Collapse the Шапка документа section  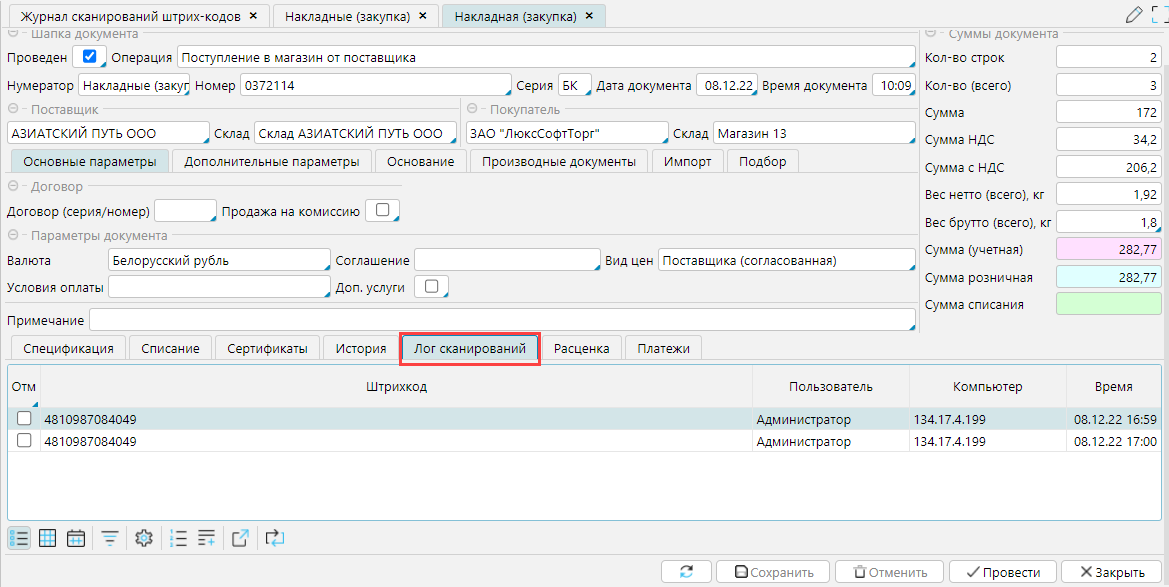click(x=12, y=34)
